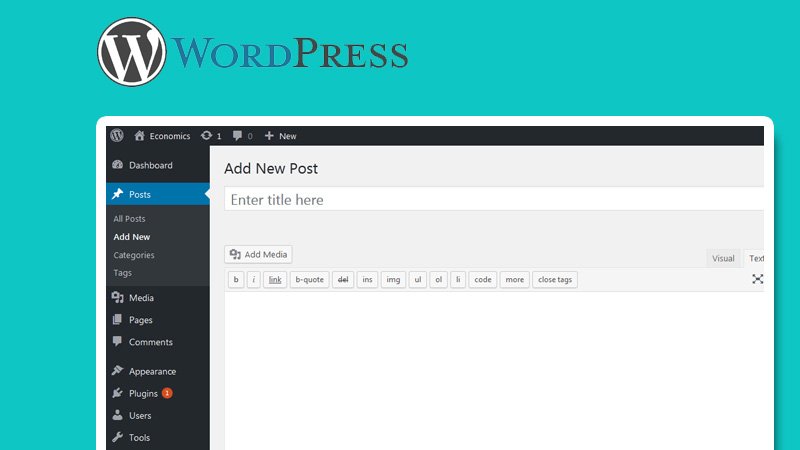Click the Media sidebar icon

coord(118,297)
